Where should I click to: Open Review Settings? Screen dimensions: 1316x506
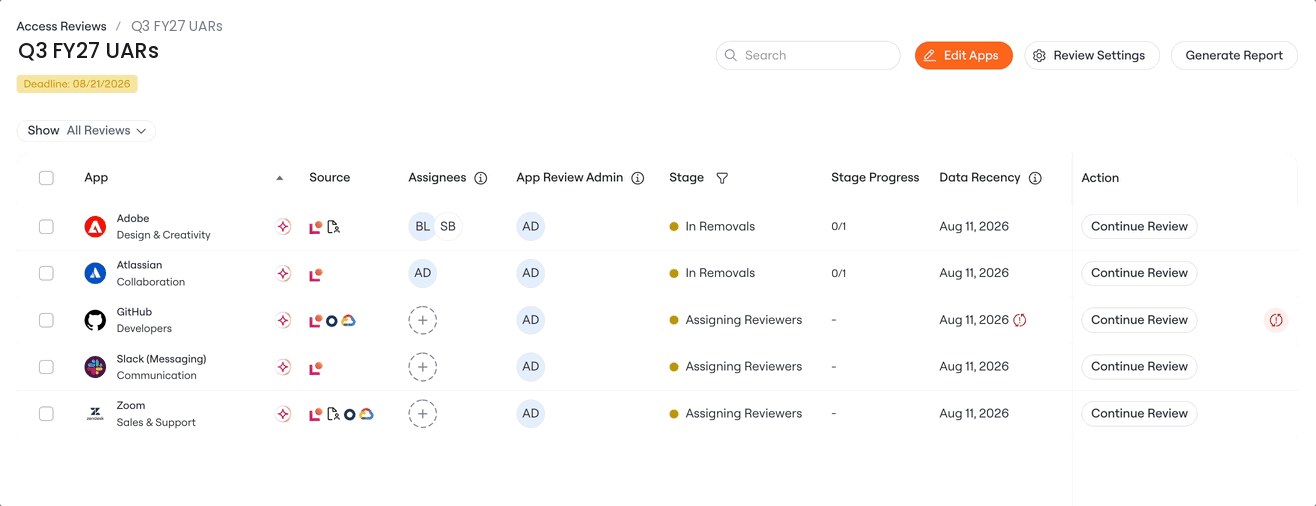point(1091,55)
